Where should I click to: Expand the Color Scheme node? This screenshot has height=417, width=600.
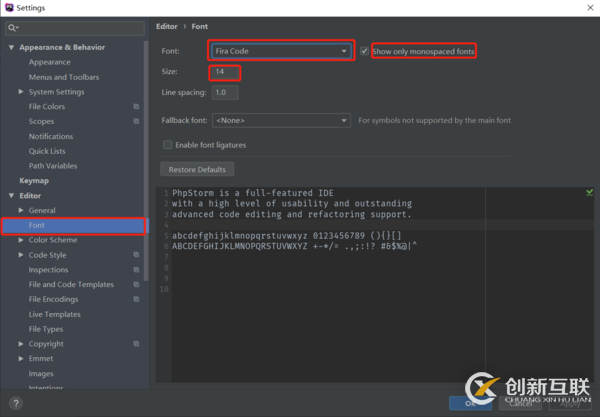21,240
